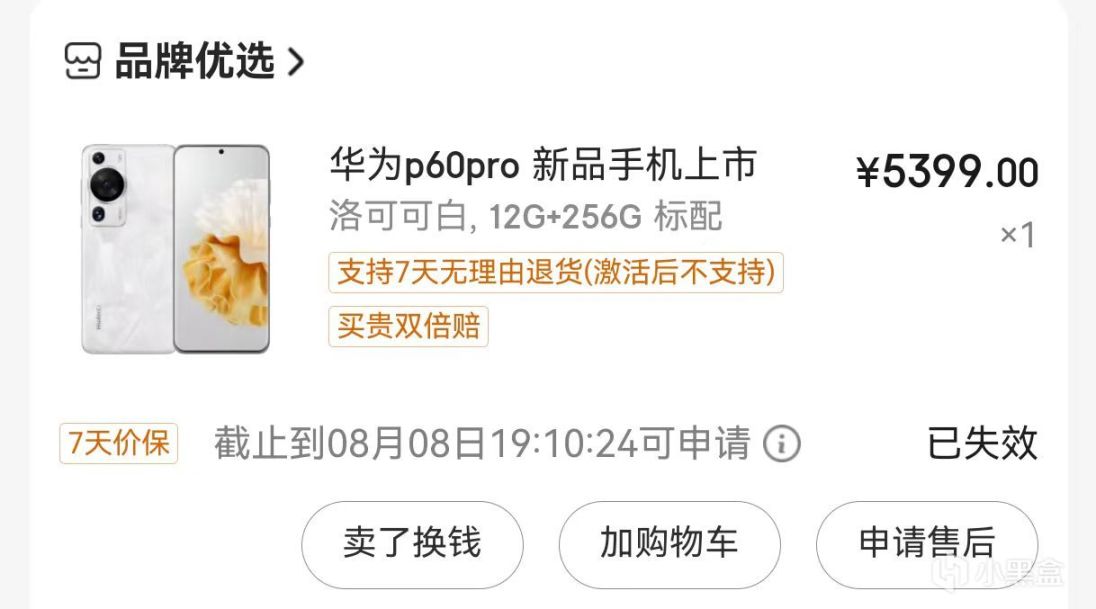Open the 华为p60pro 新品手机上市 product title
This screenshot has height=609, width=1096.
[x=543, y=165]
